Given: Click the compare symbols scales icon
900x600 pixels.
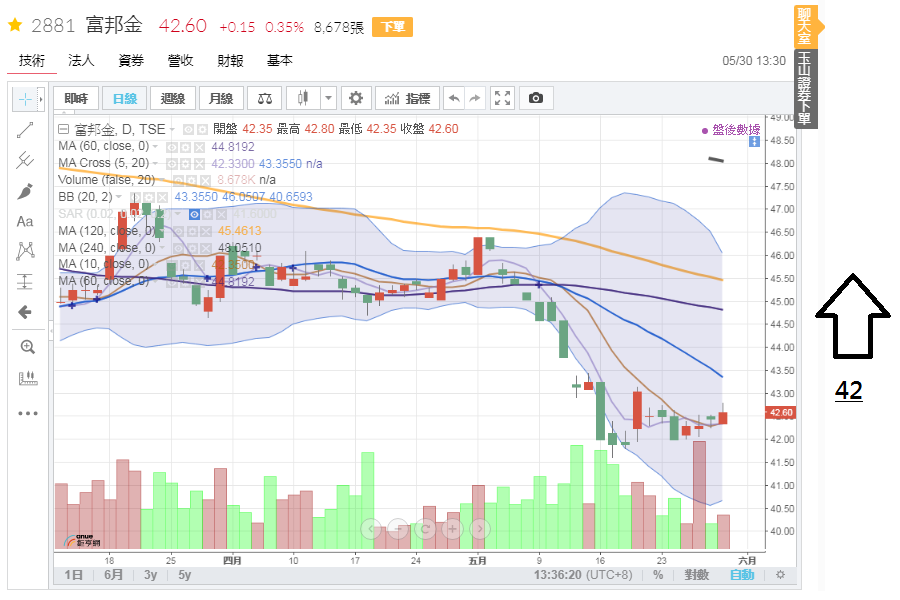Looking at the screenshot, I should [x=265, y=99].
